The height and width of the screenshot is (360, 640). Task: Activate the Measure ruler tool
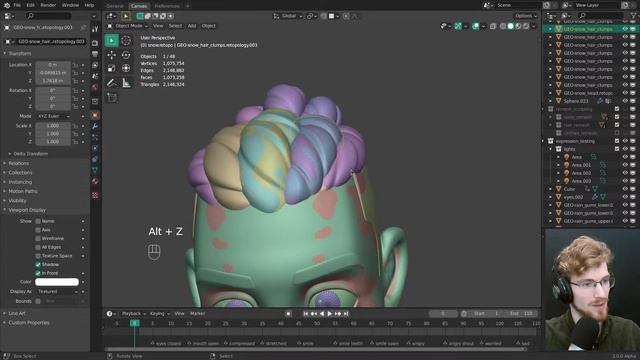click(126, 83)
